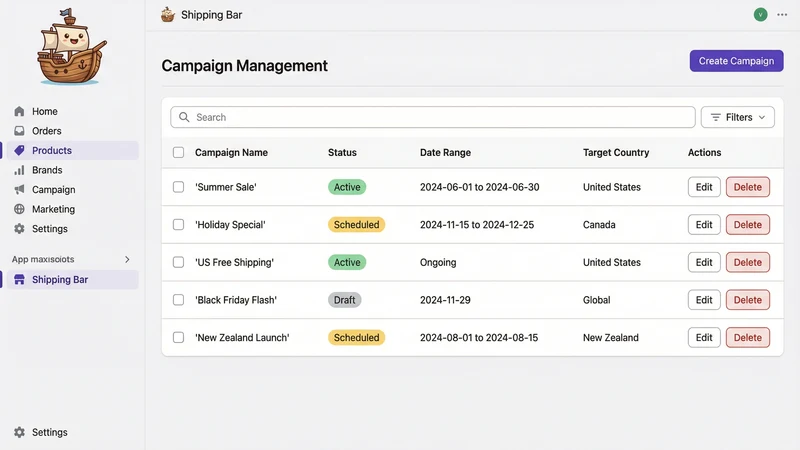Click the Campaign Name column header

(x=231, y=153)
